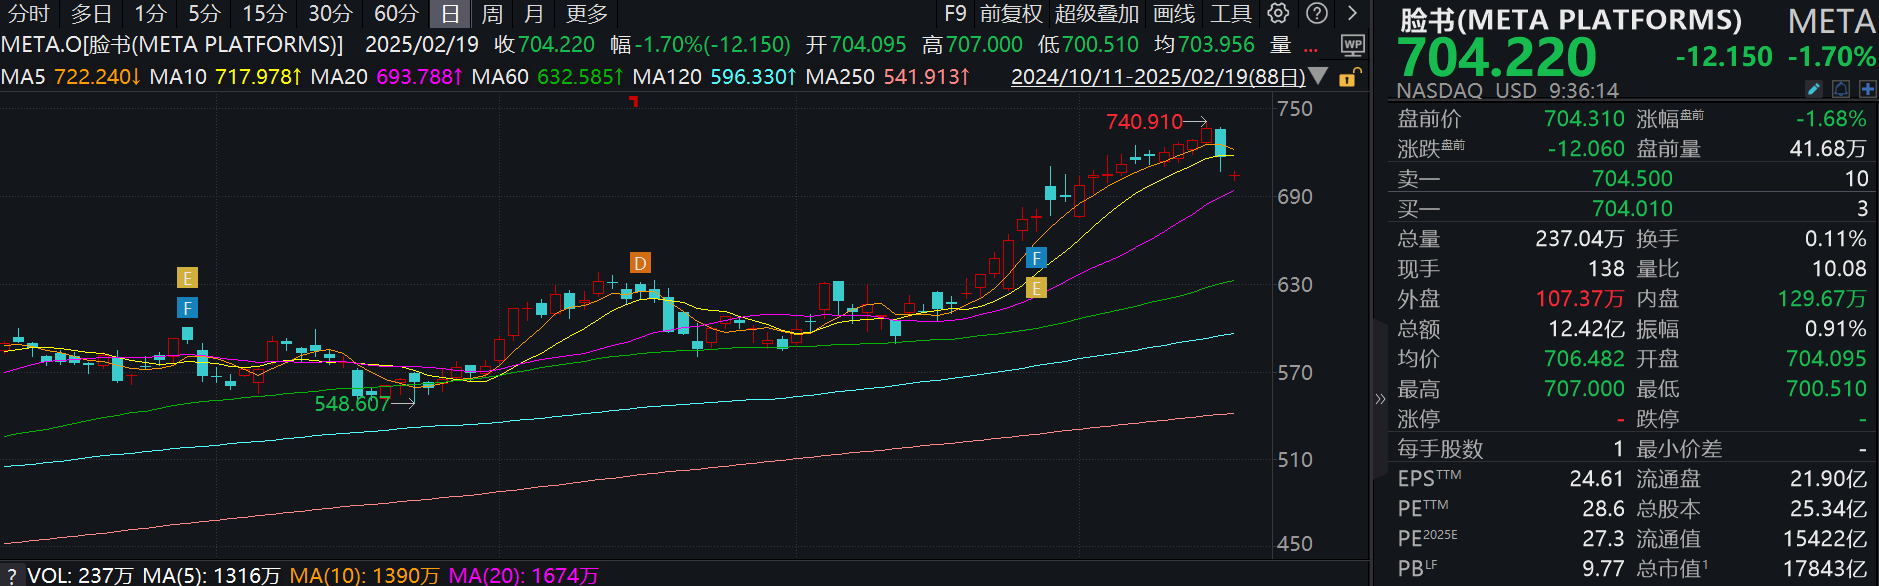Select the 30分 period tab

coord(330,14)
